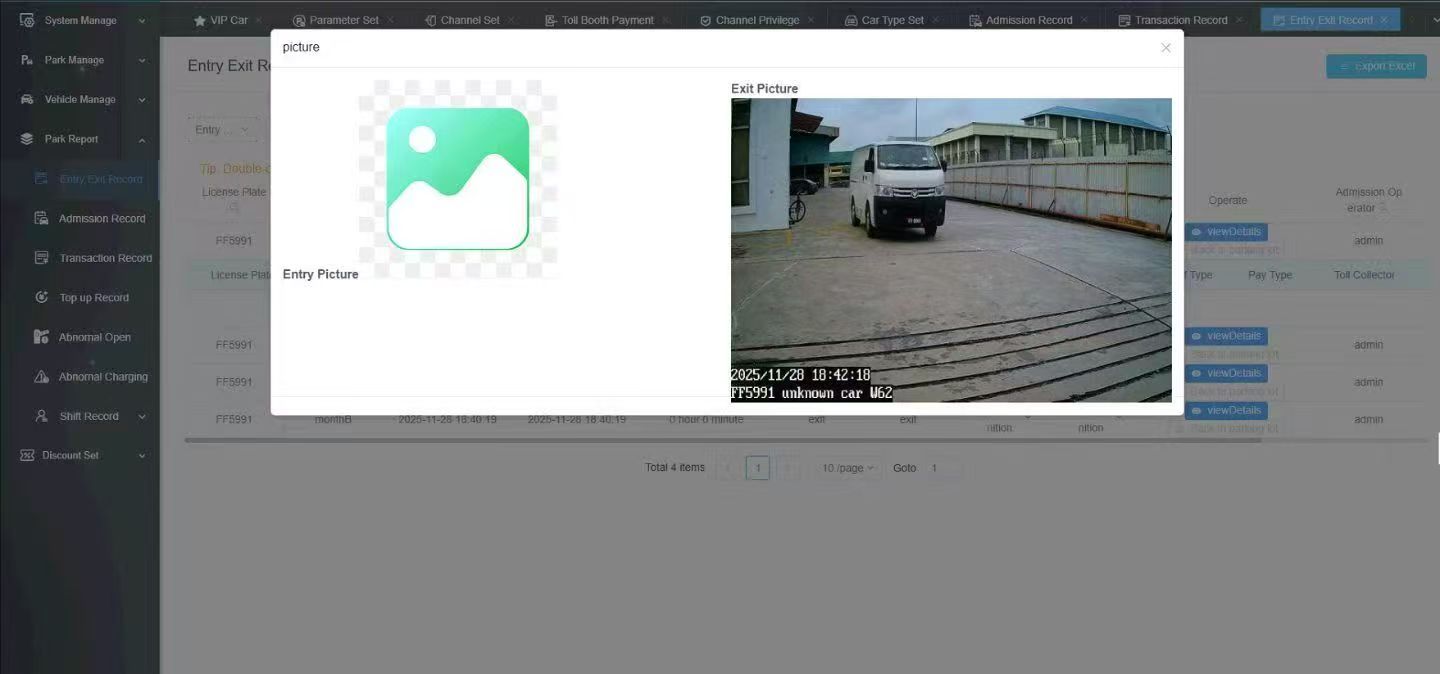Click the 'Pay Type' column header
Viewport: 1440px width, 674px height.
(1270, 275)
